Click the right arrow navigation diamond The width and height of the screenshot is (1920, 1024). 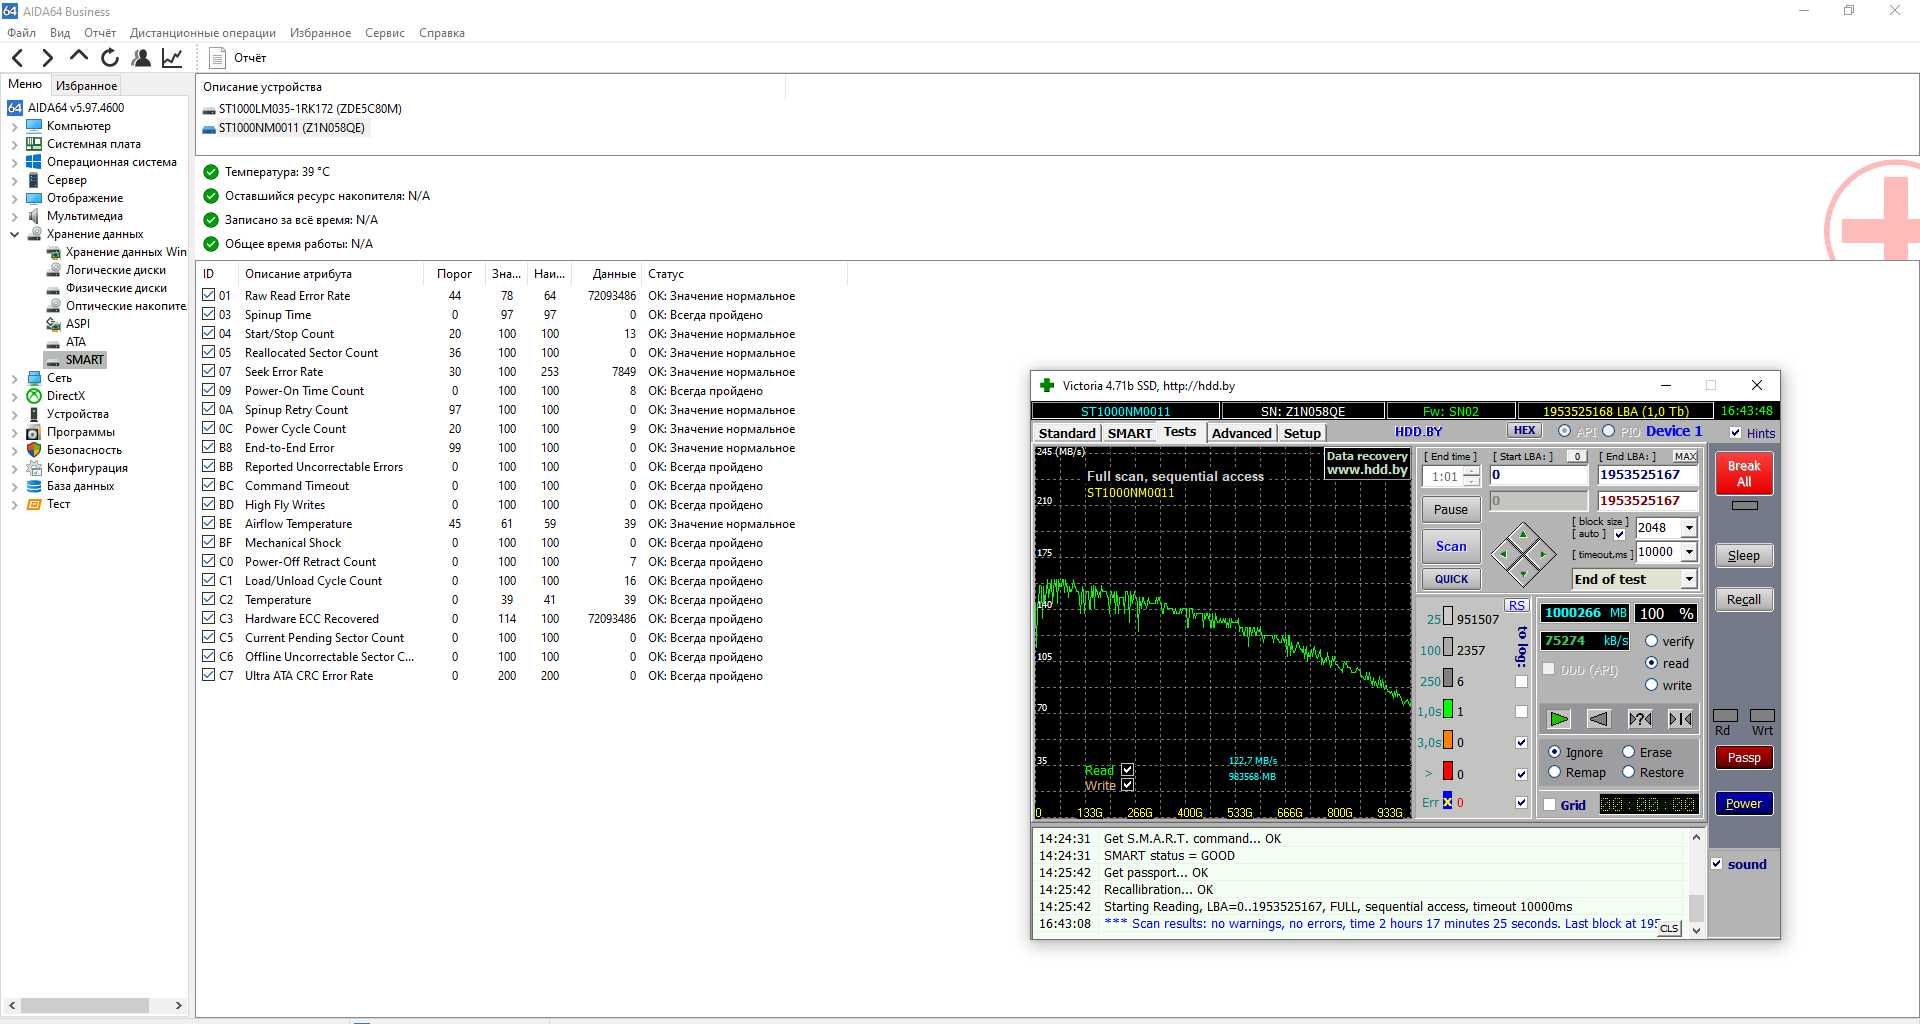click(x=1543, y=554)
